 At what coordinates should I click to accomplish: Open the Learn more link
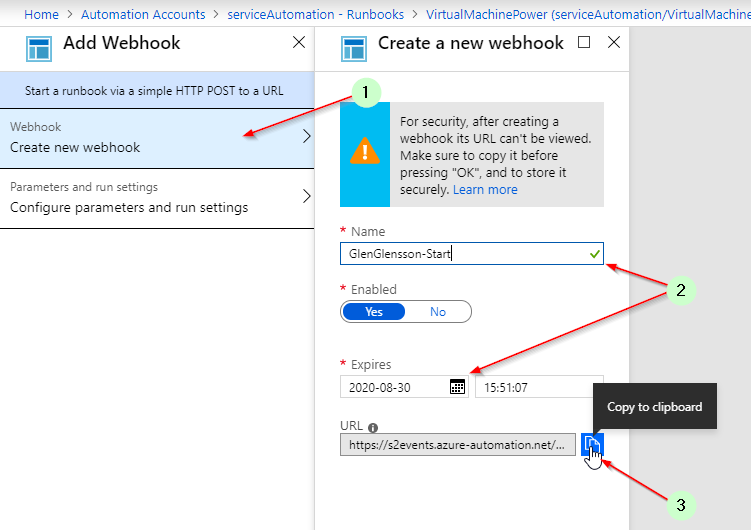(x=485, y=190)
